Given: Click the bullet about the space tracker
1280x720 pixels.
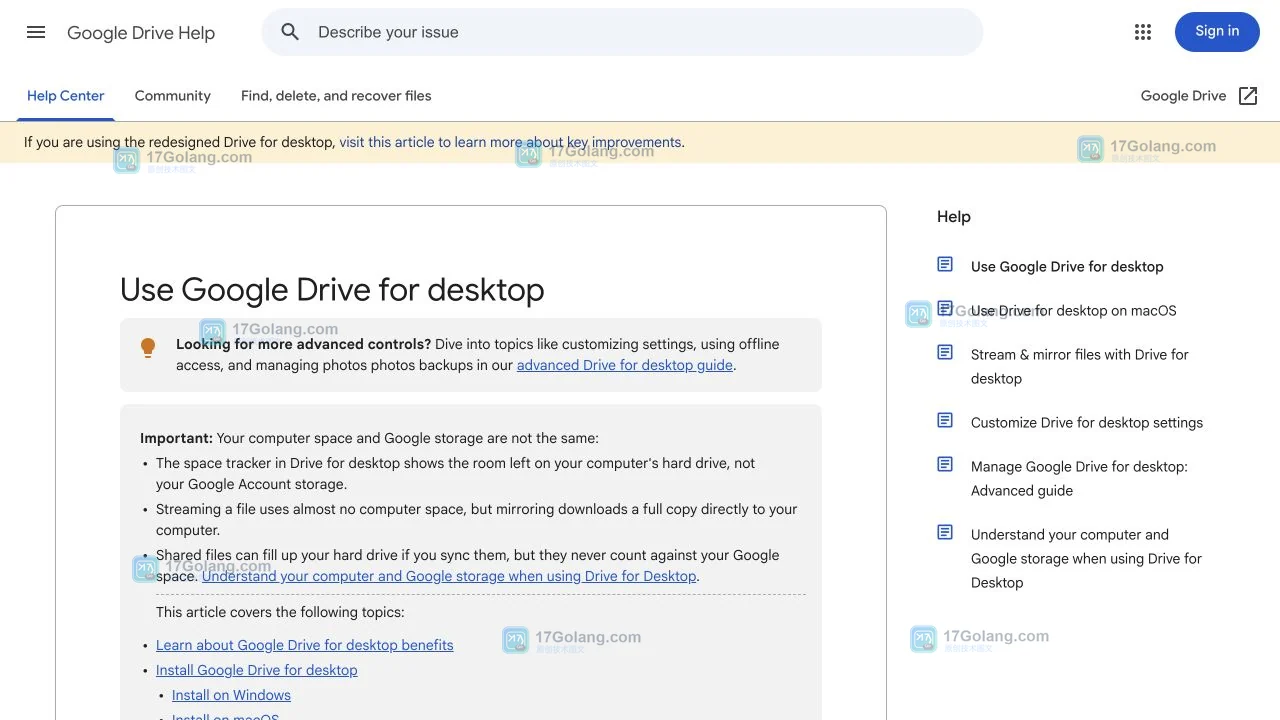Looking at the screenshot, I should (x=455, y=473).
